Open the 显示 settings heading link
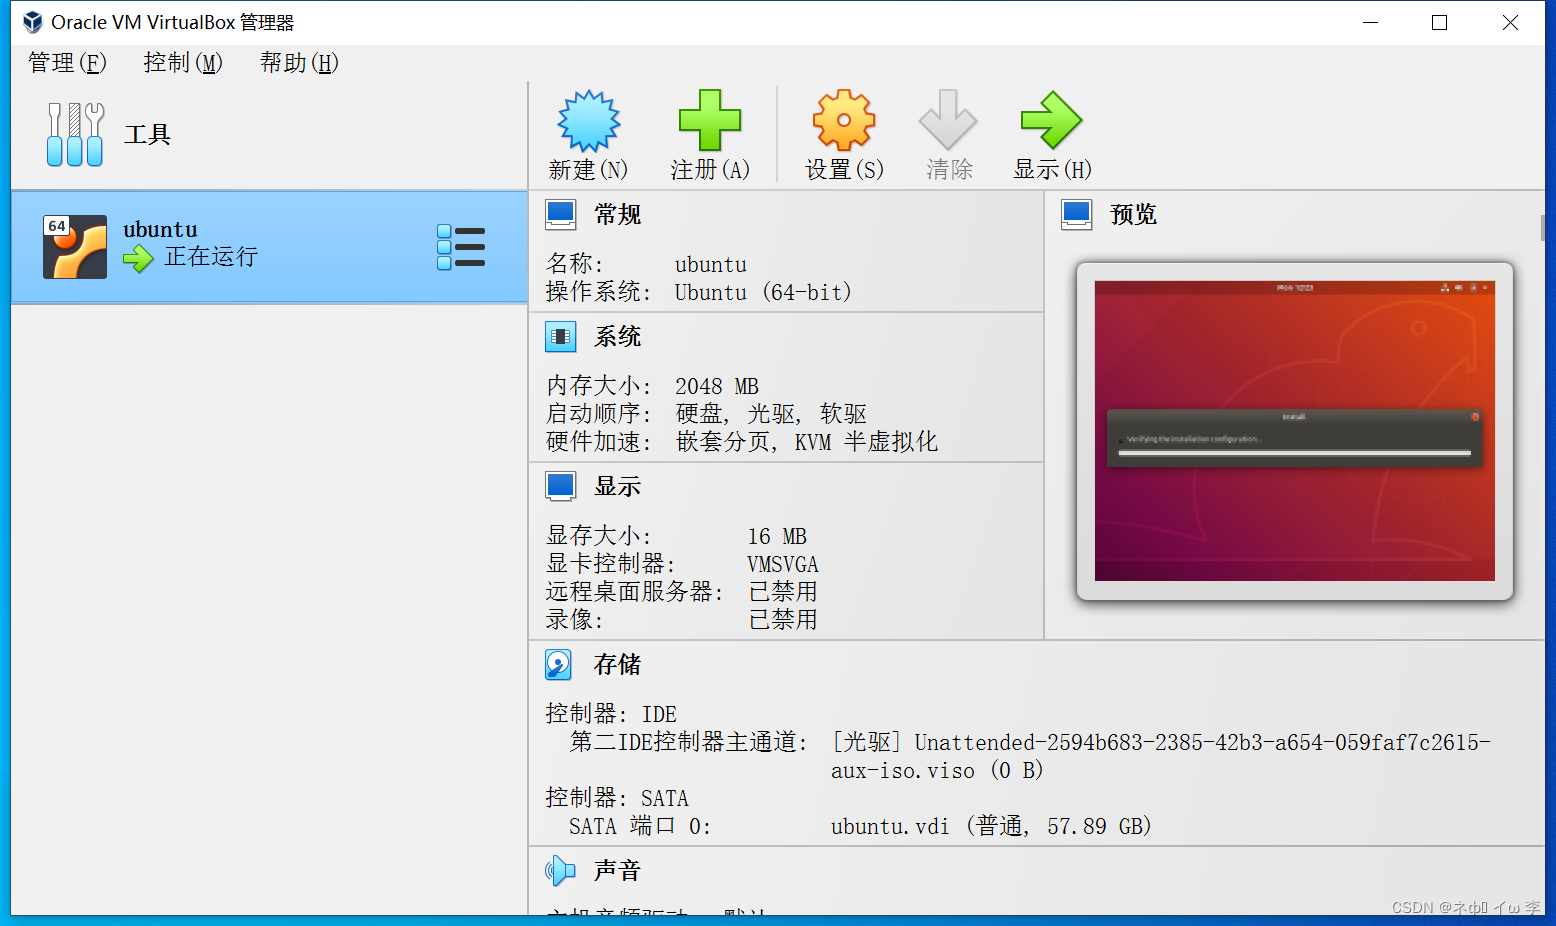 (618, 487)
